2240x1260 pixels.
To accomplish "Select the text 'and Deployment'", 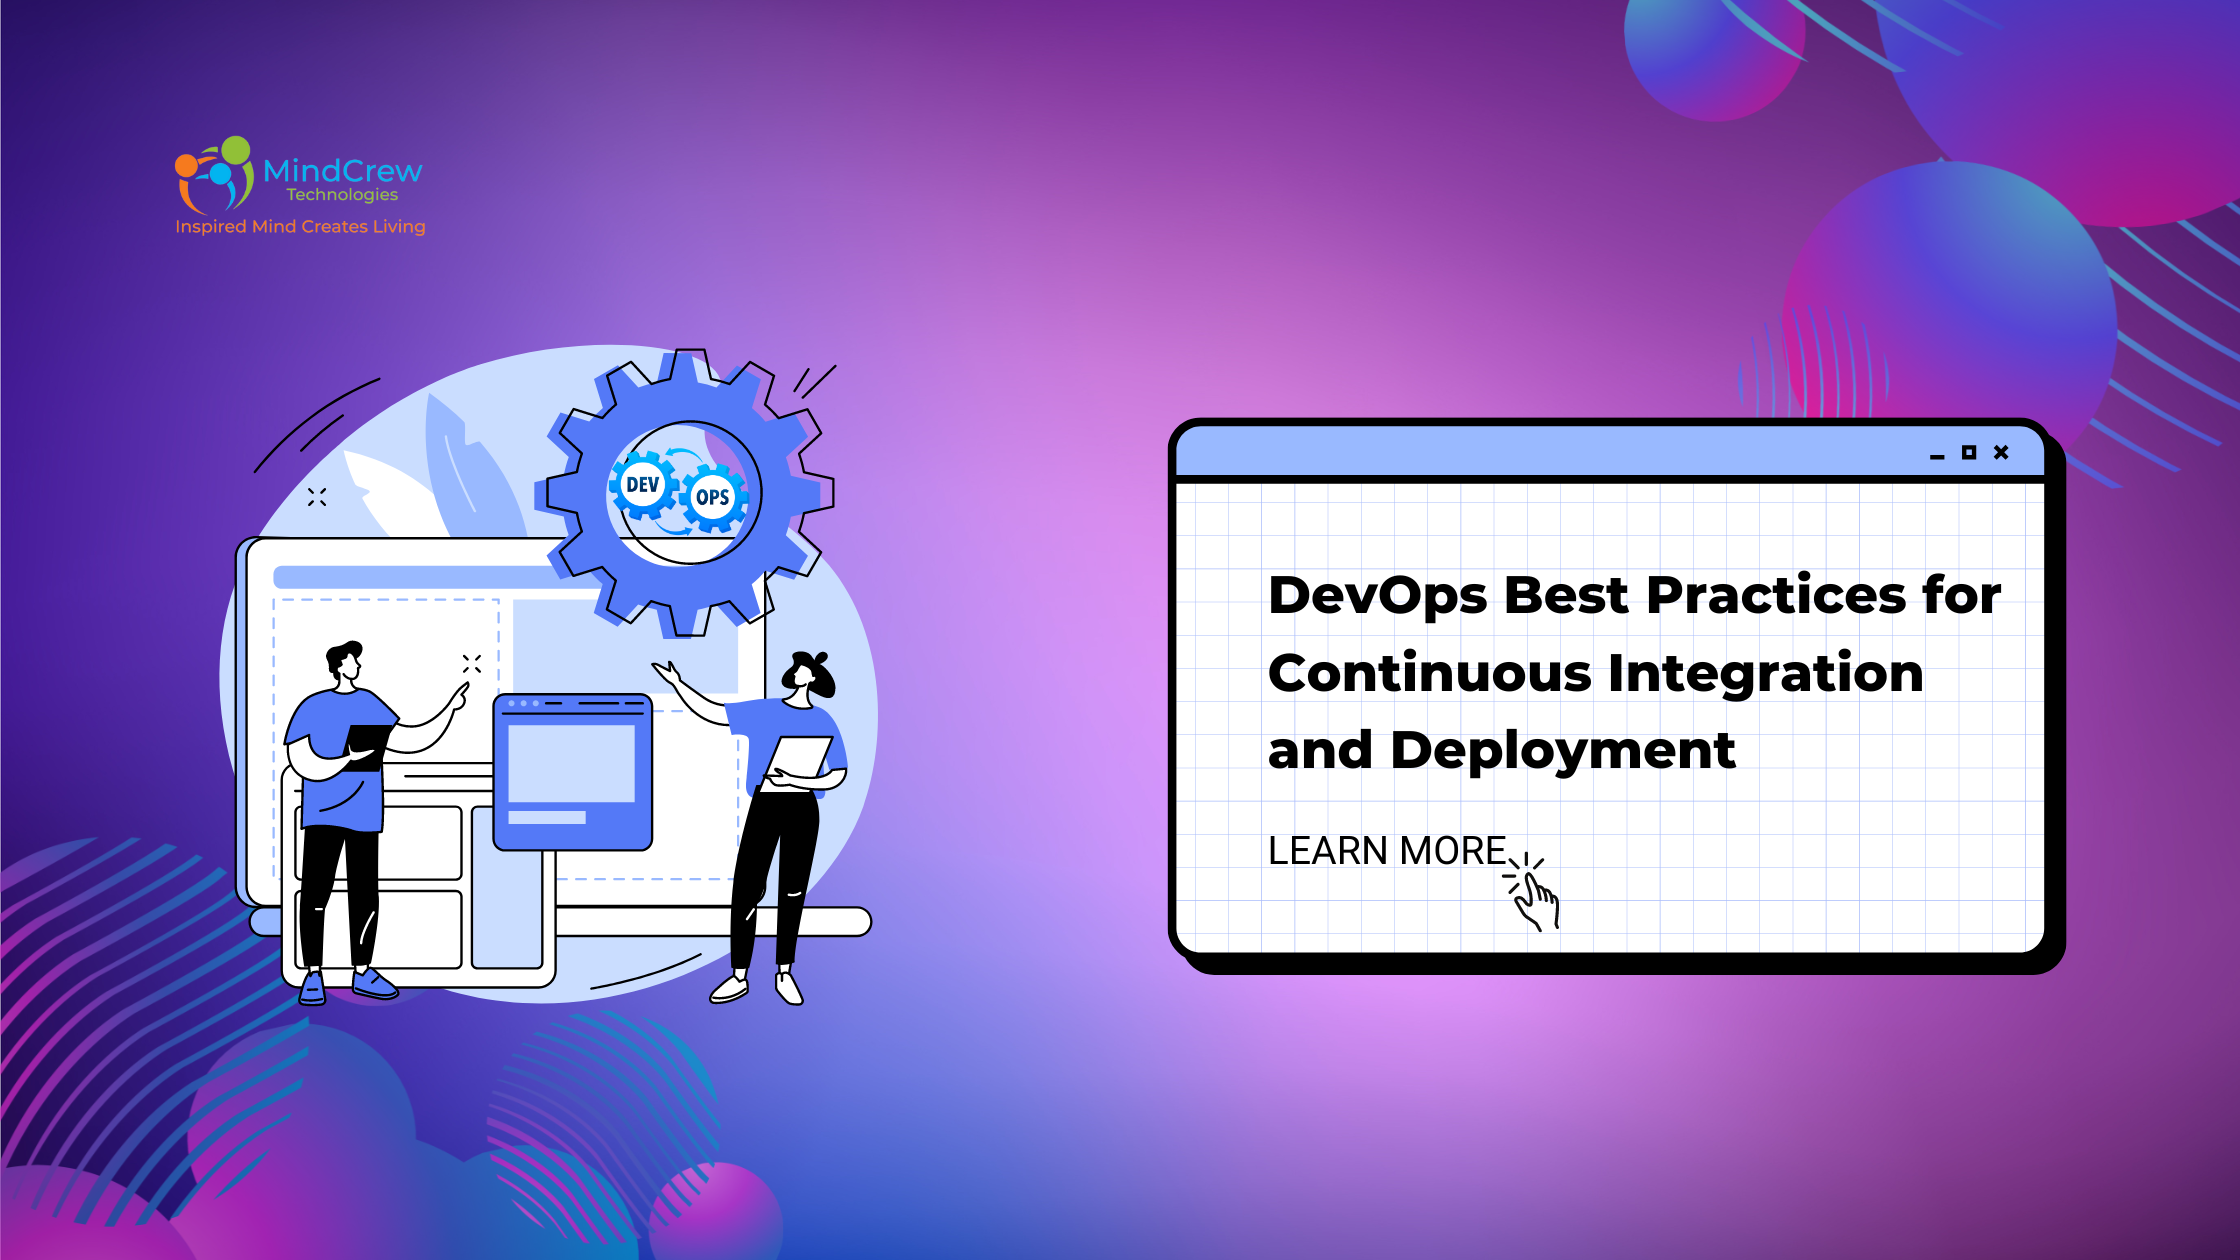I will coord(1501,751).
